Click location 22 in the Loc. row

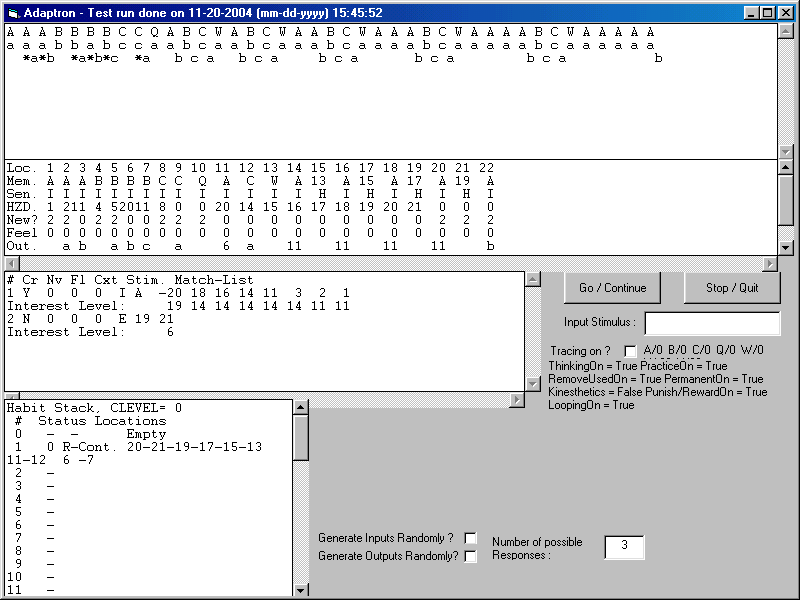487,168
